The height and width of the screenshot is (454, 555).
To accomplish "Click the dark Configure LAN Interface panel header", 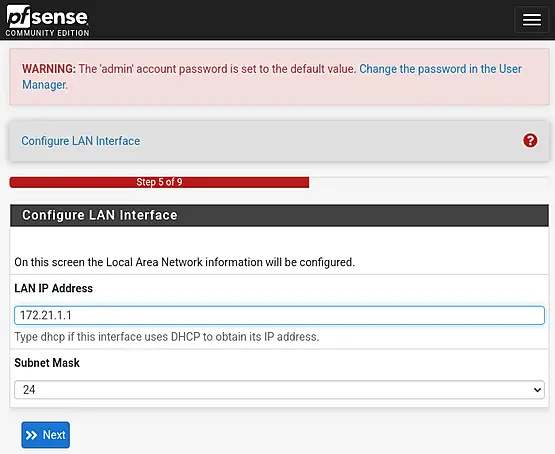I will click(279, 215).
